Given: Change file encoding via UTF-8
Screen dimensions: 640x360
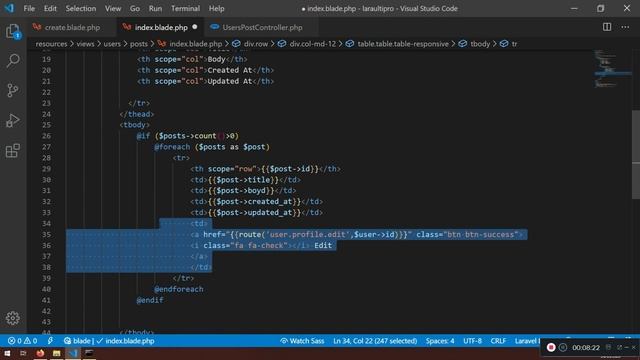Looking at the screenshot, I should (x=472, y=341).
